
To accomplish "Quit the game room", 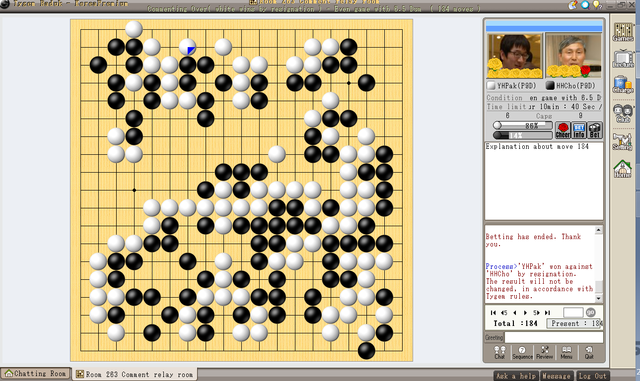I will [589, 352].
